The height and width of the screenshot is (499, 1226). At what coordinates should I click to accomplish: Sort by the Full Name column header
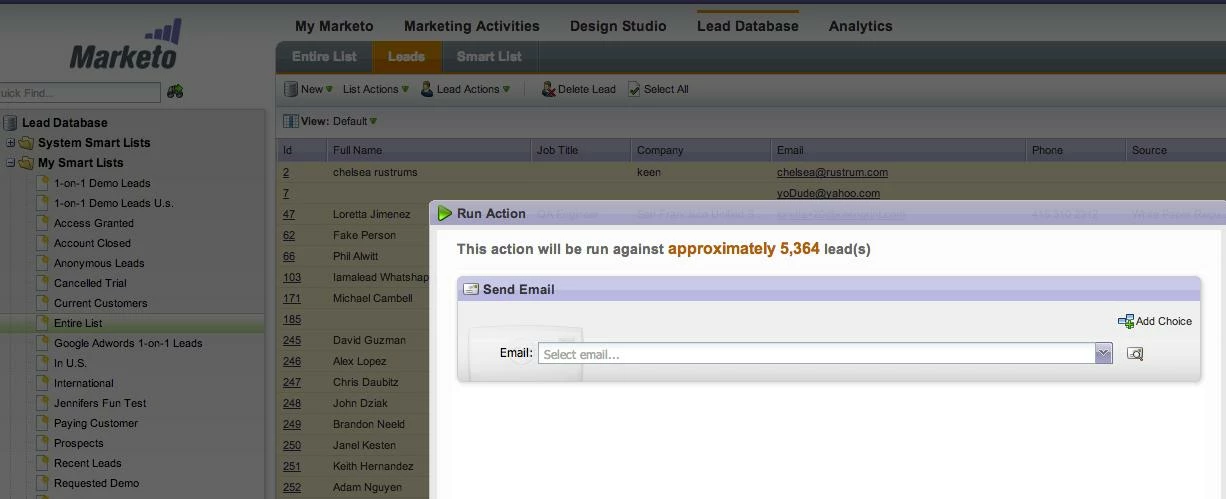click(x=429, y=150)
